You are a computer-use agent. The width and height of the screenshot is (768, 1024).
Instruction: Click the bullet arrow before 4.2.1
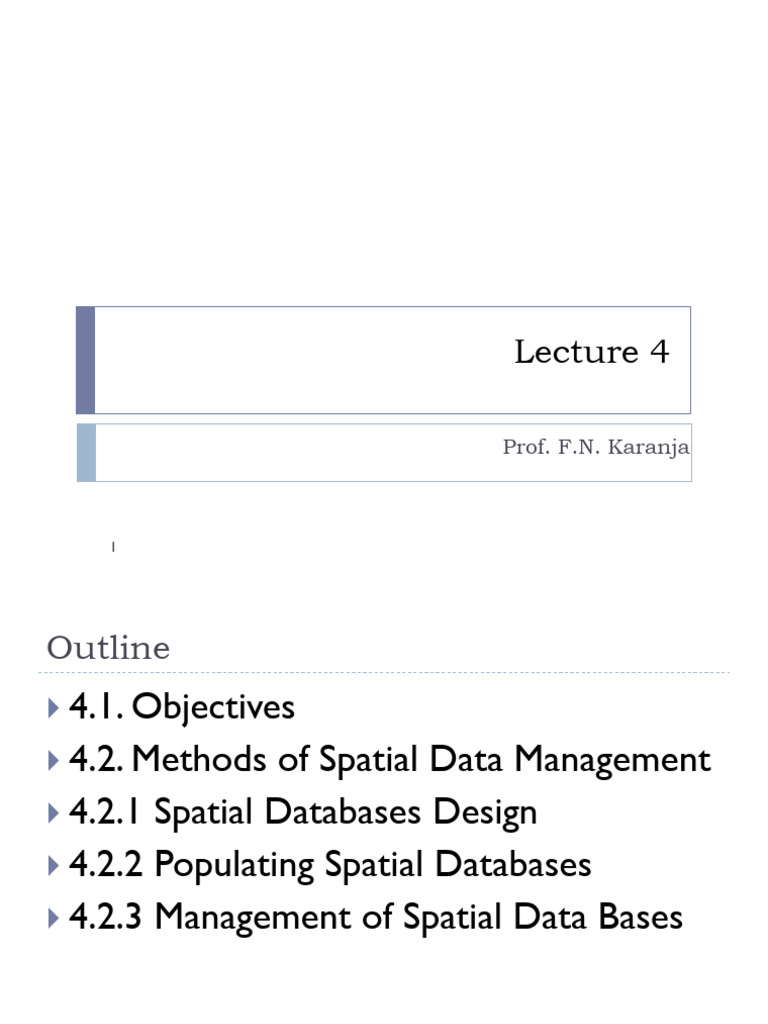(x=53, y=813)
